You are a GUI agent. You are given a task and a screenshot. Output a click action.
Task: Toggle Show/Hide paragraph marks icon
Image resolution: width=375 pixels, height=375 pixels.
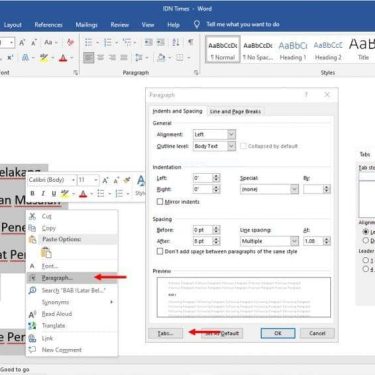point(190,42)
